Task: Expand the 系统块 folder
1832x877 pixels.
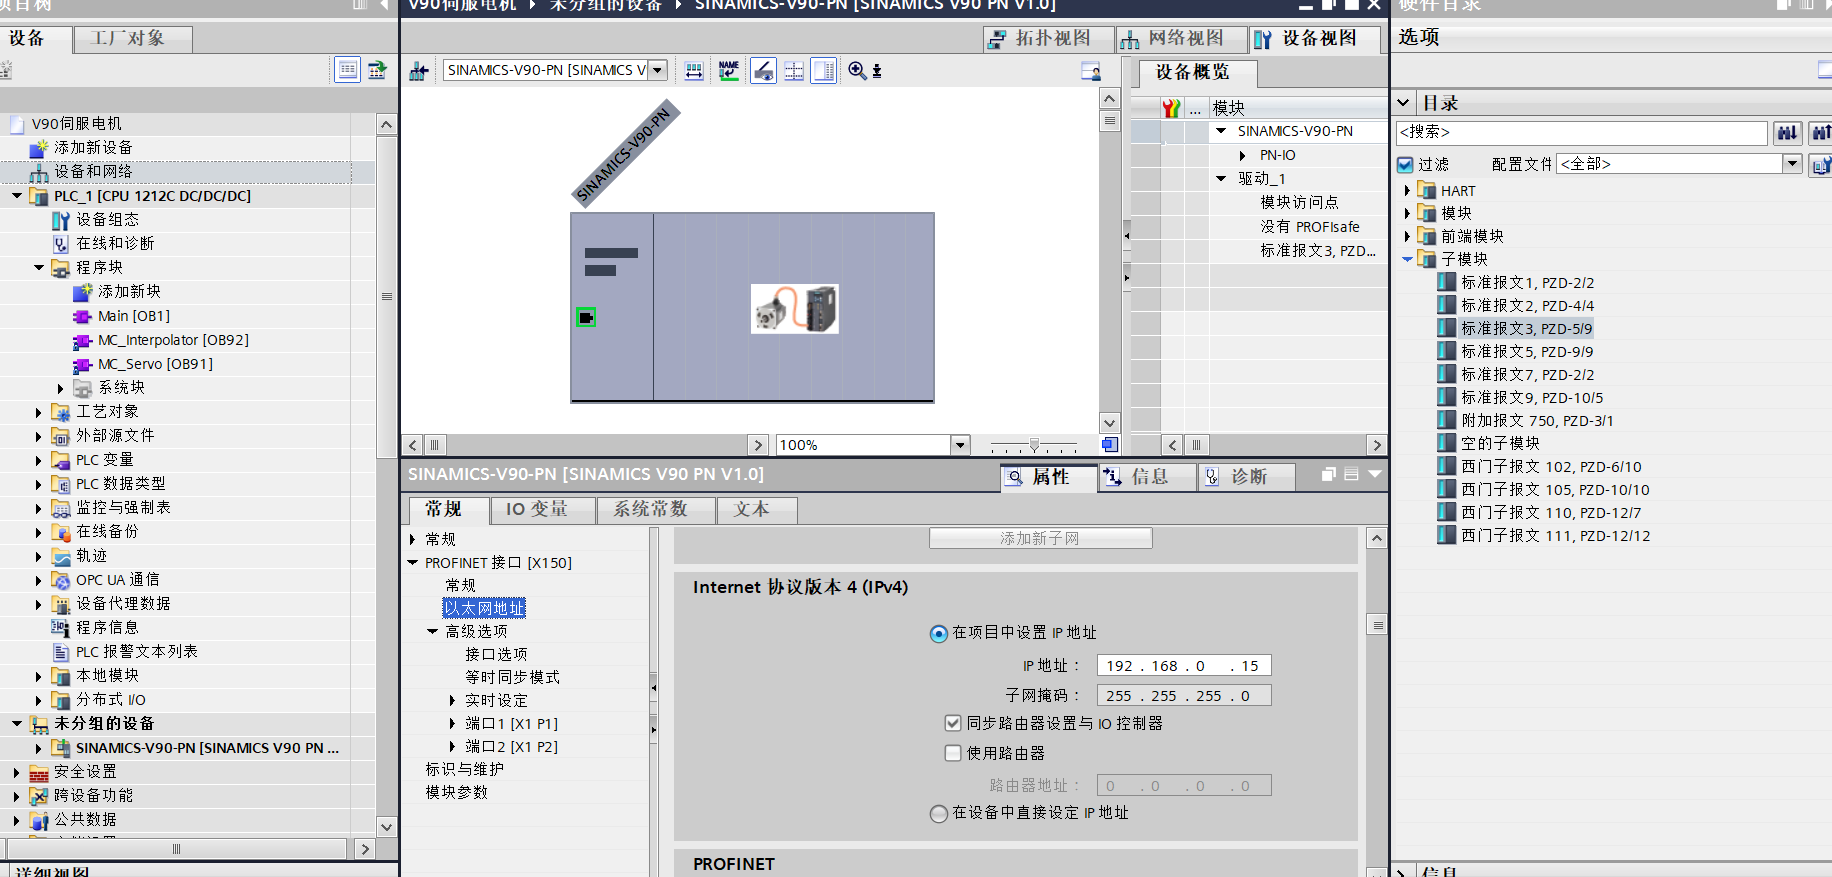Action: 61,388
